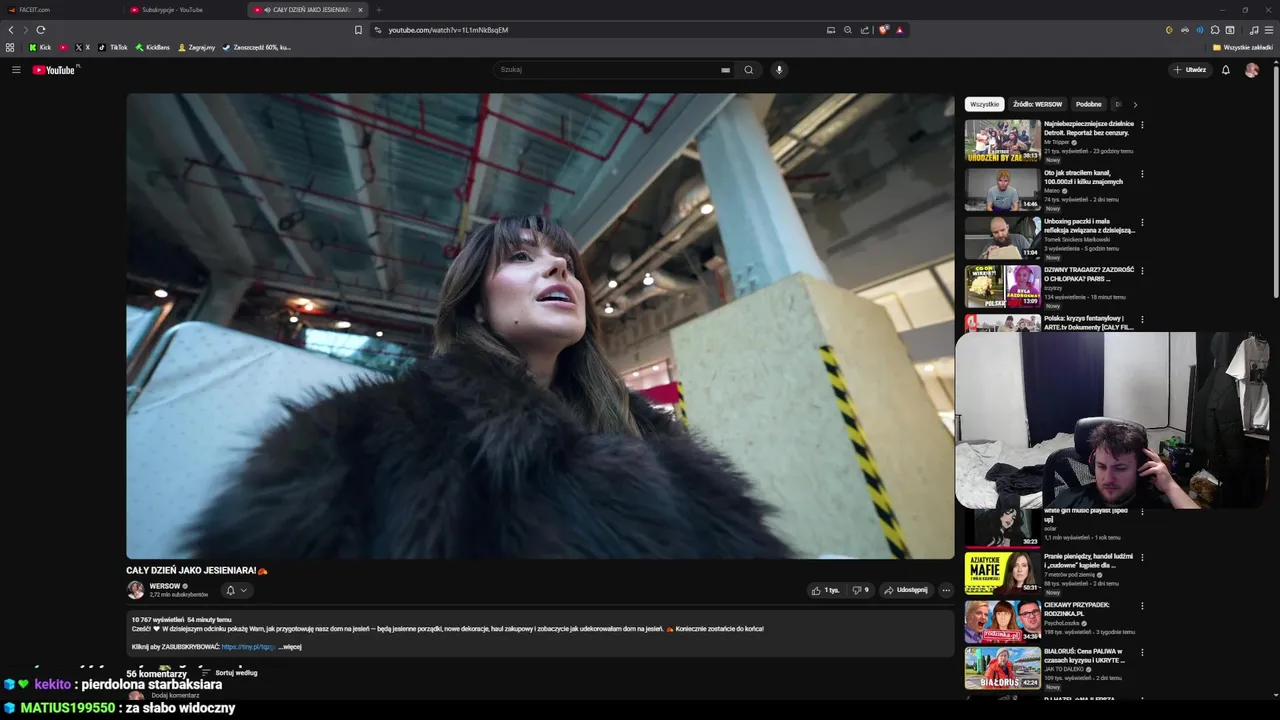Screen dimensions: 1280x720
Task: Open browser main menu icon
Action: 1269,30
